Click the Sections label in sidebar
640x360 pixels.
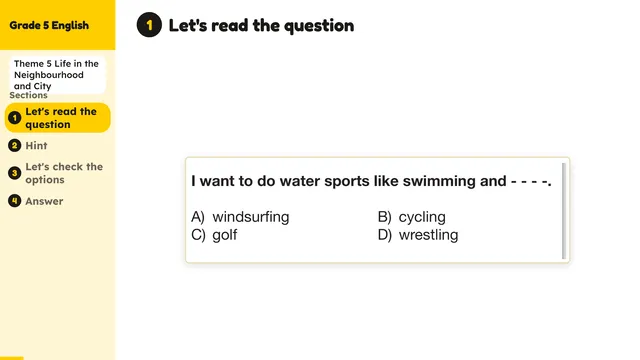(x=28, y=95)
